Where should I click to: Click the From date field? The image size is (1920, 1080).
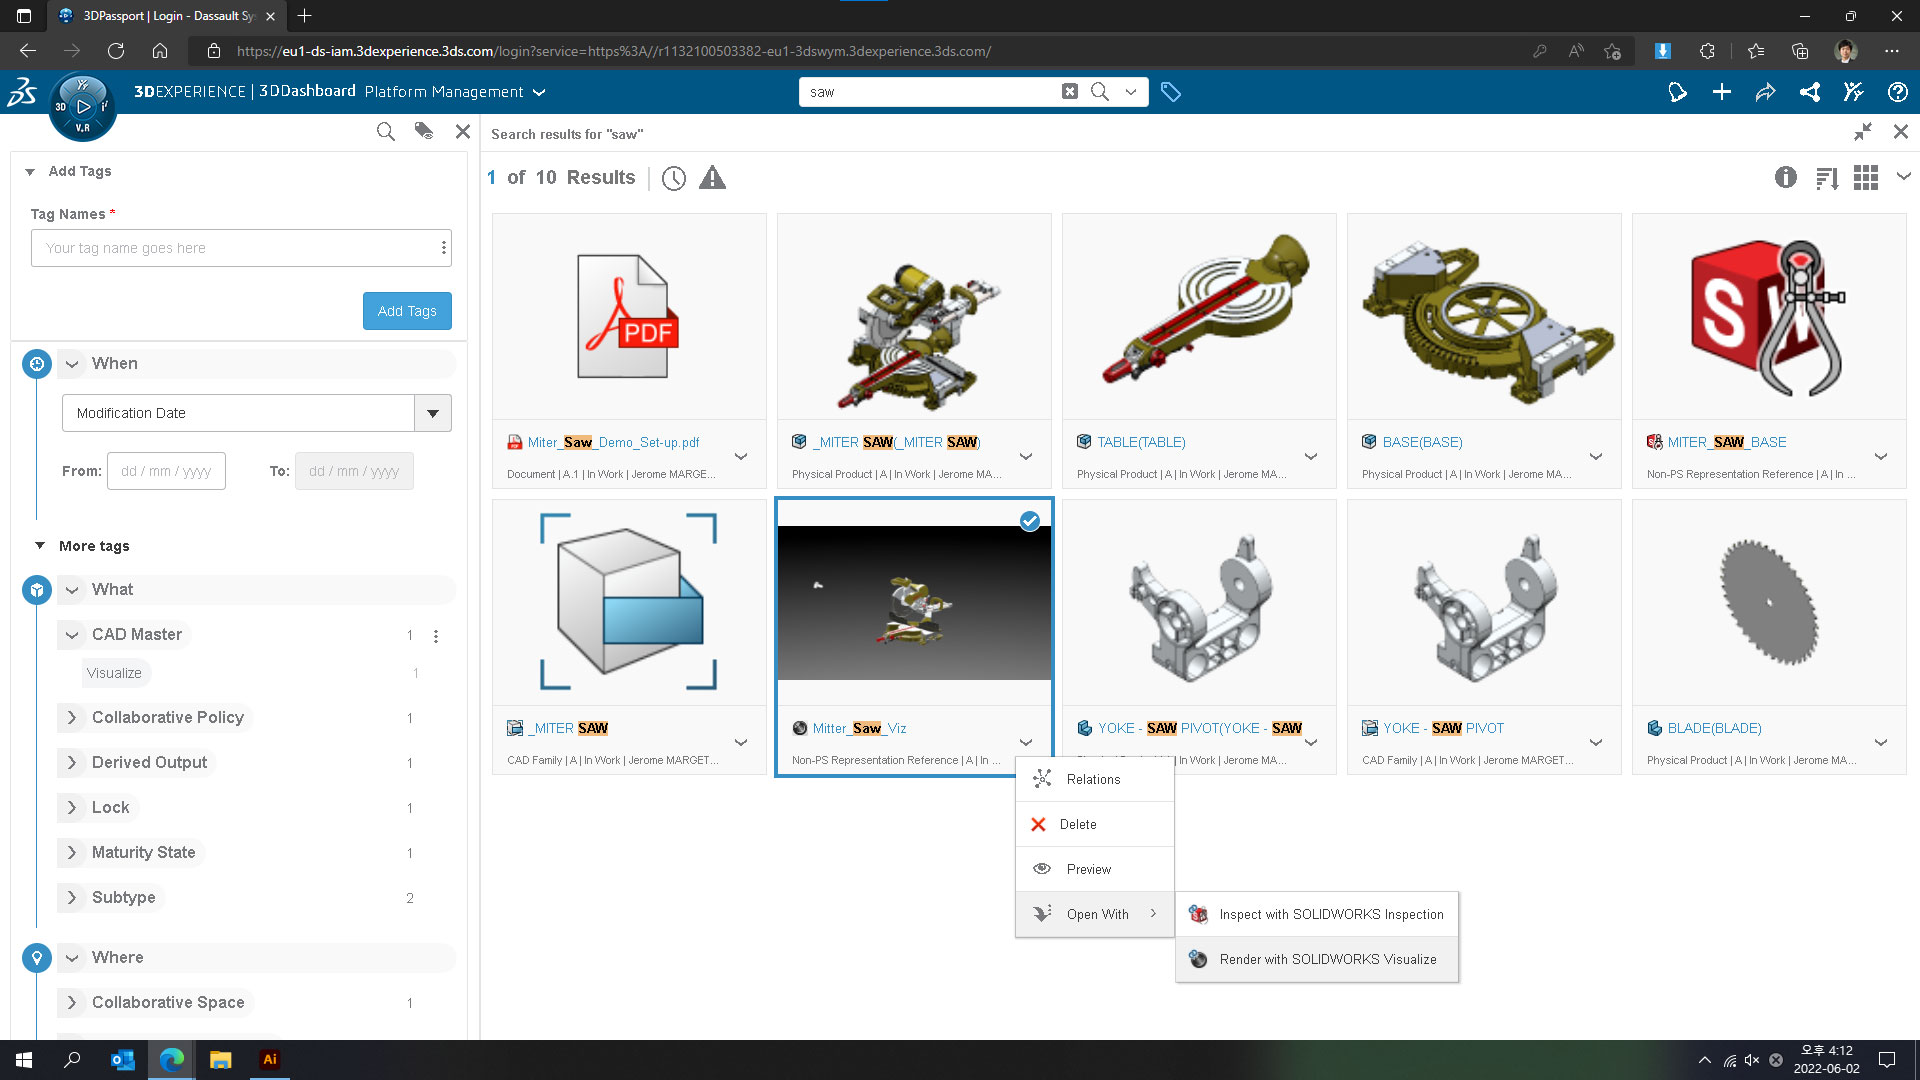[166, 471]
